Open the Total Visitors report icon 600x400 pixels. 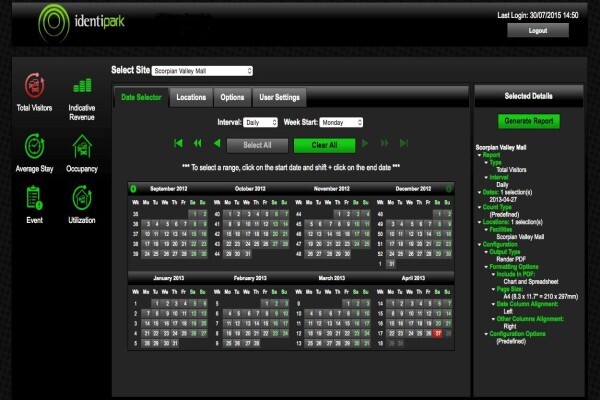coord(34,85)
